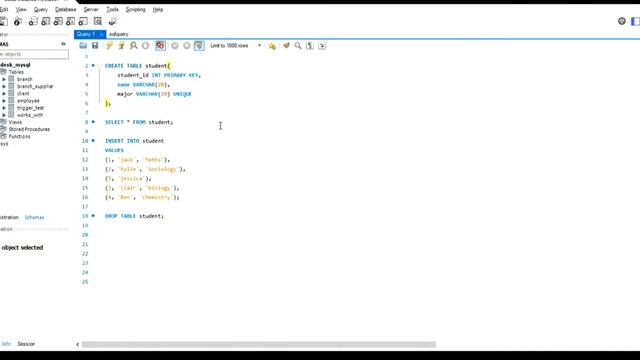Save snippet with the star icon
This screenshot has width=640, height=360.
tap(272, 46)
